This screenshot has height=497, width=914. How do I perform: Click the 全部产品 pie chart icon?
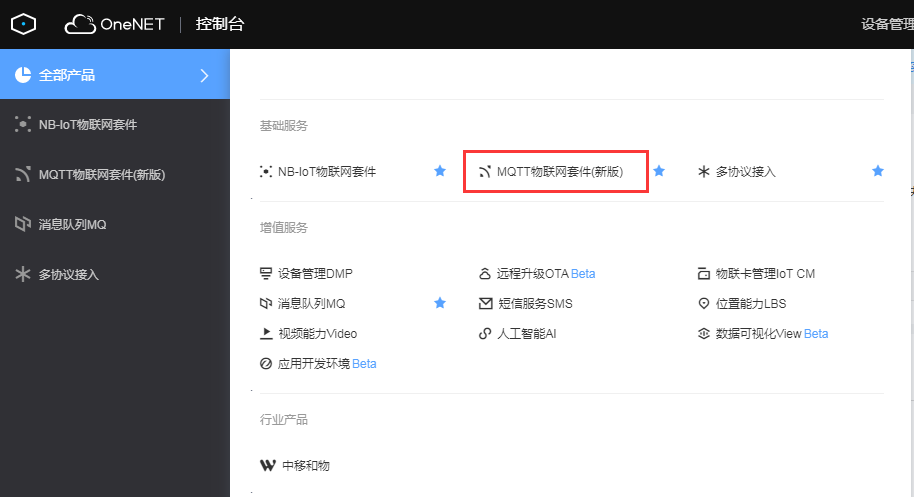23,75
